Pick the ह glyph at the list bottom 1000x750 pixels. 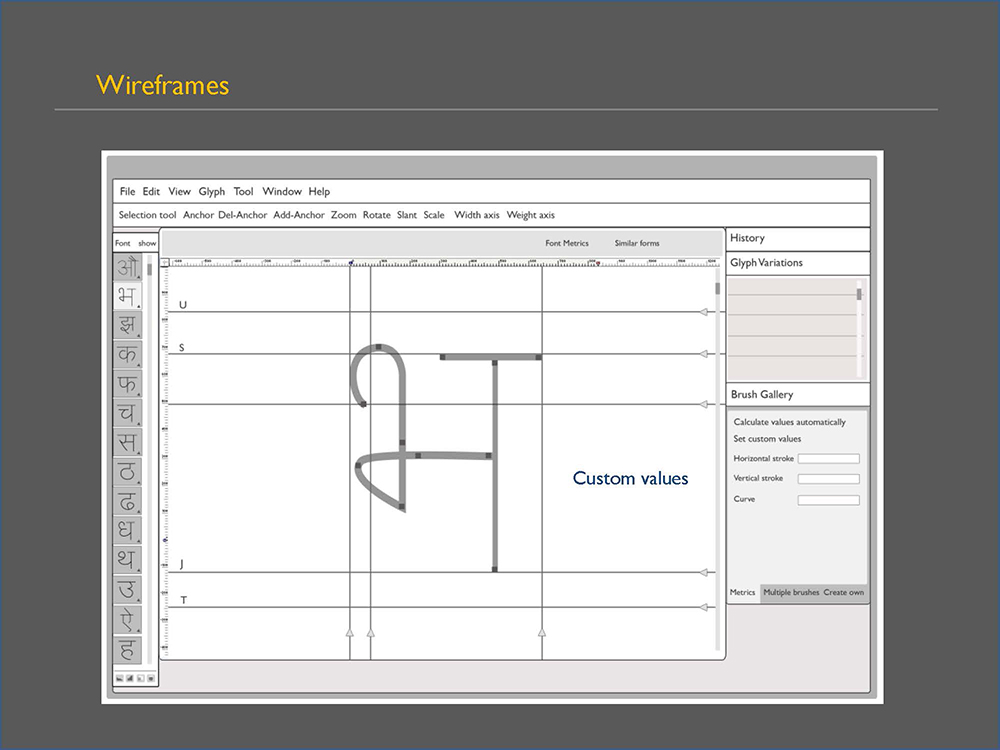128,649
